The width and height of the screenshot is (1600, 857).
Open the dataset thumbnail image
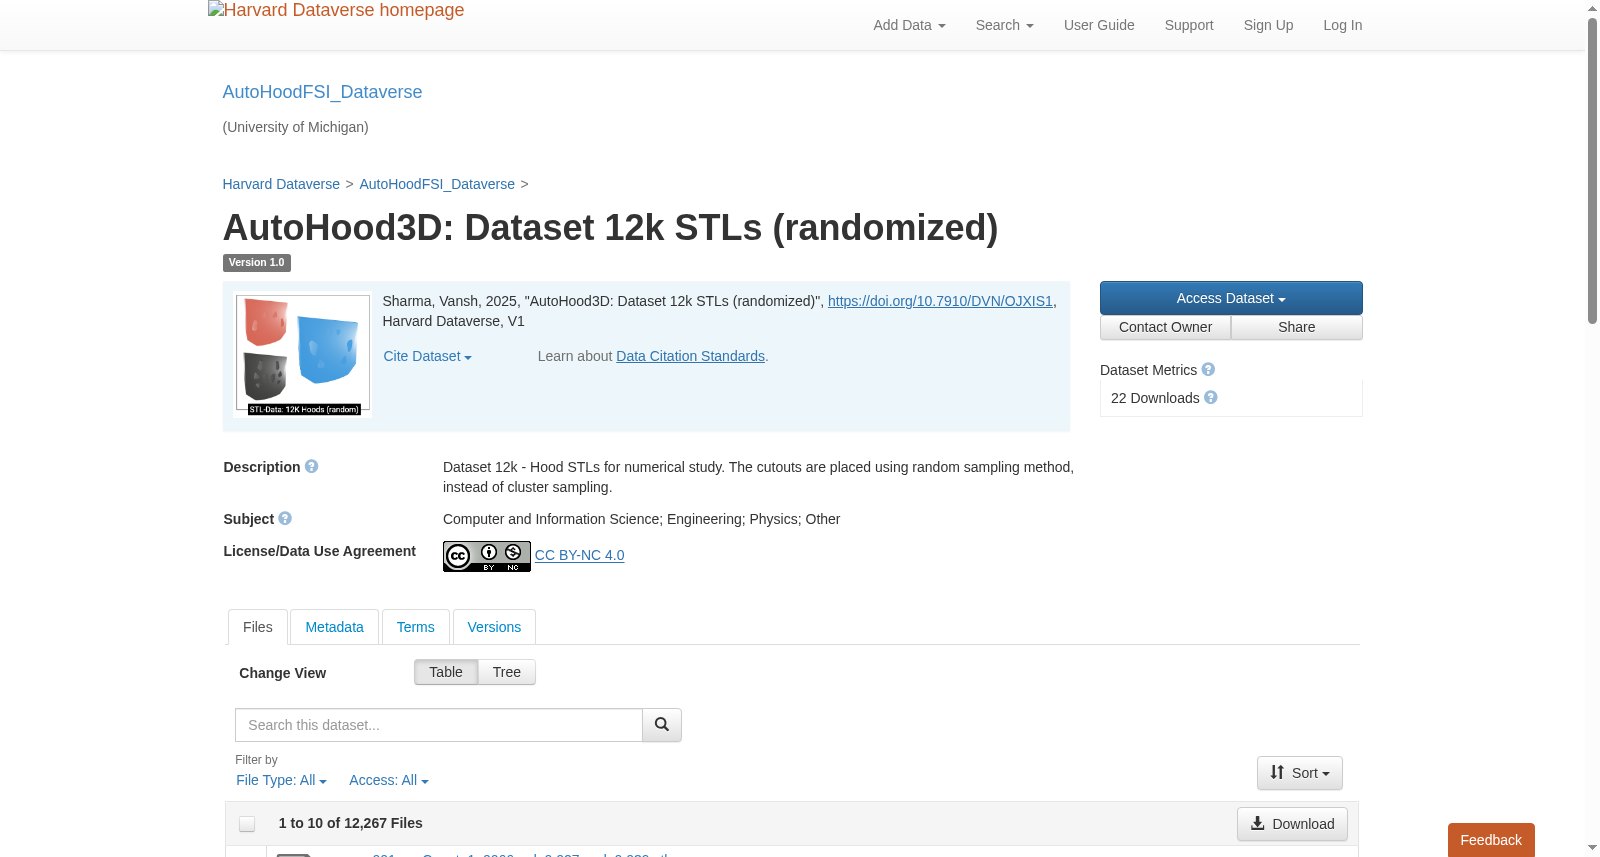[x=303, y=355]
